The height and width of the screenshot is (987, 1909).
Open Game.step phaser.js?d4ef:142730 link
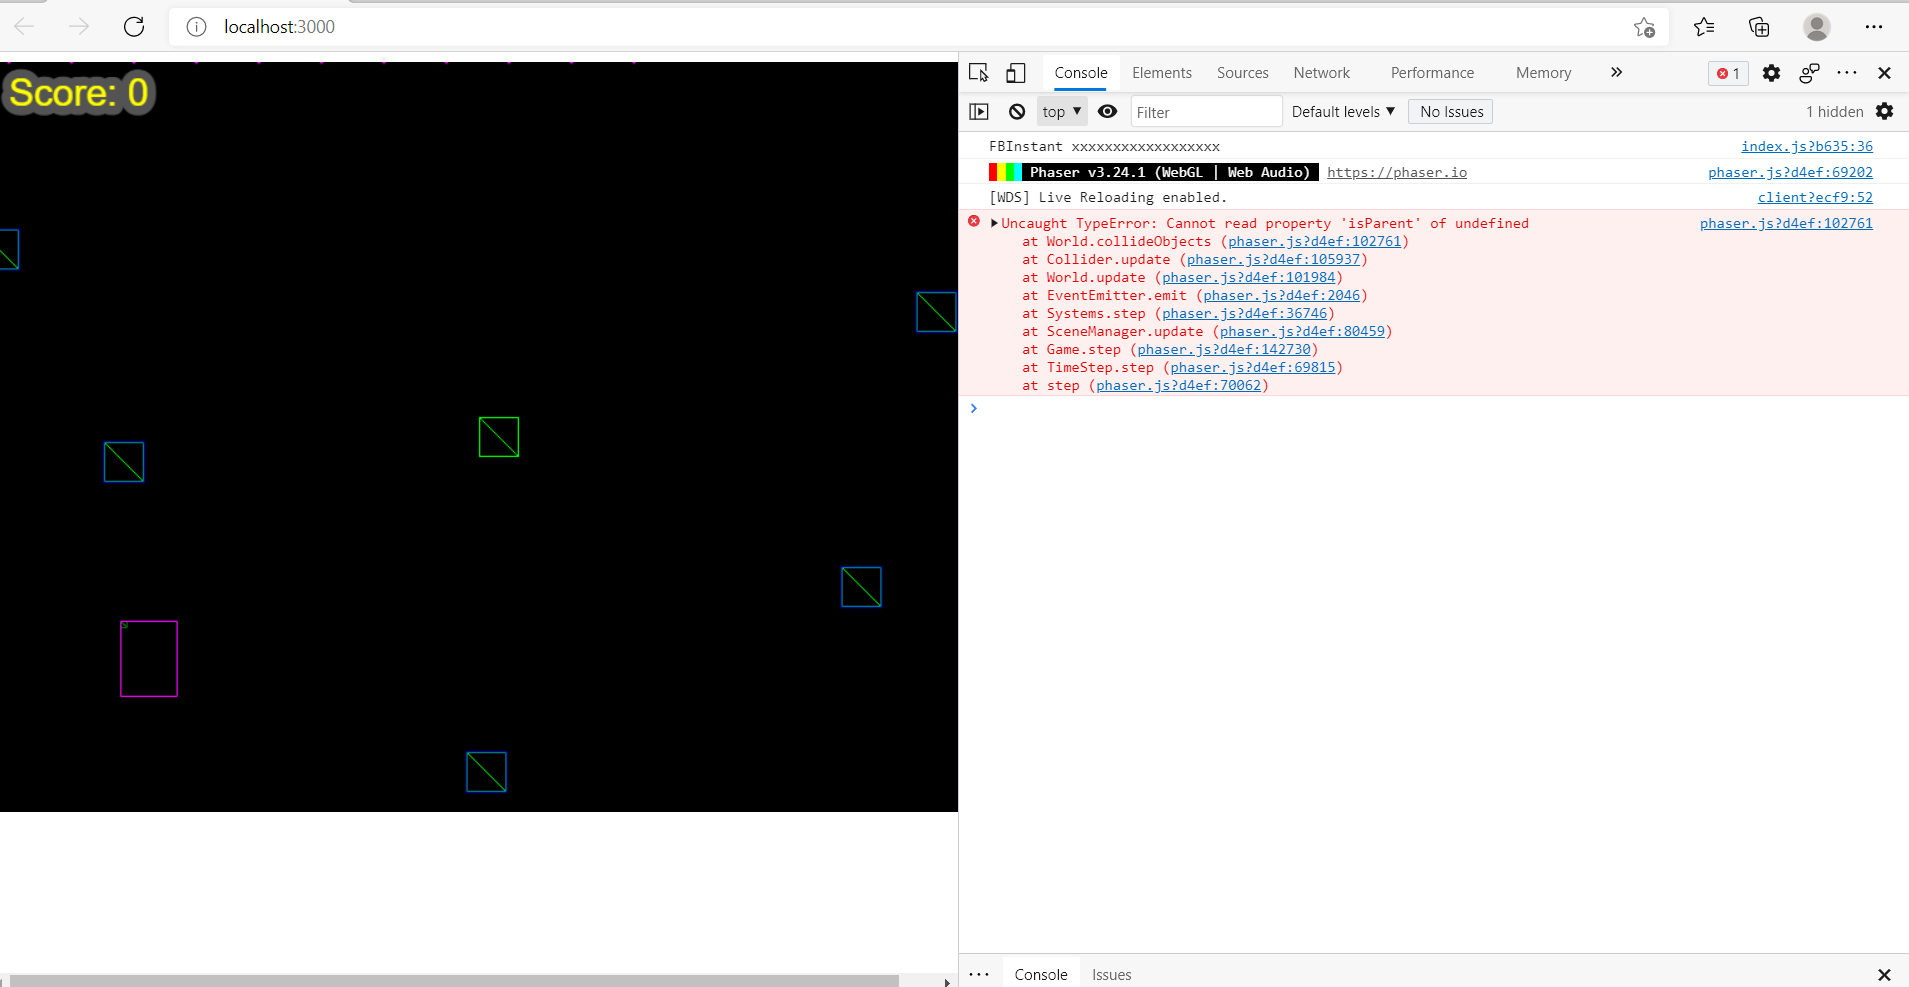pyautogui.click(x=1223, y=349)
